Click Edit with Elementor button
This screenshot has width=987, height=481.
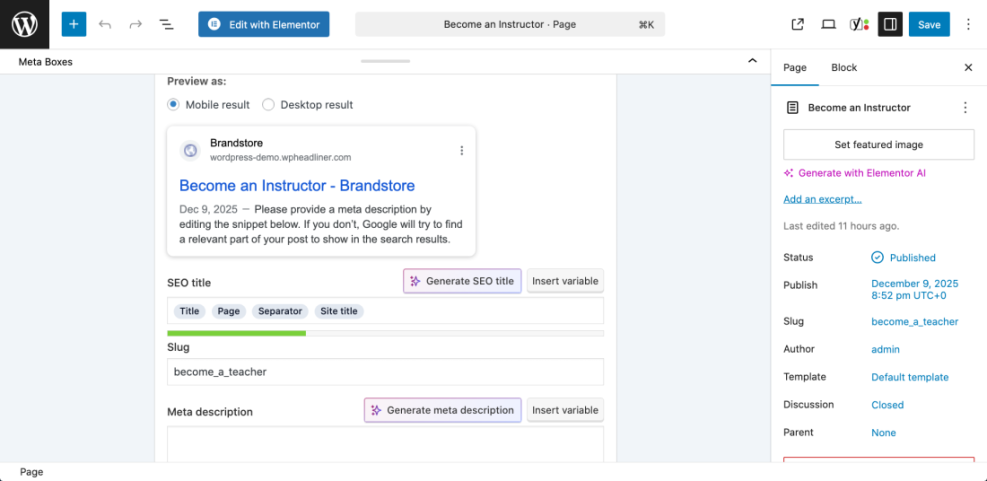click(264, 25)
